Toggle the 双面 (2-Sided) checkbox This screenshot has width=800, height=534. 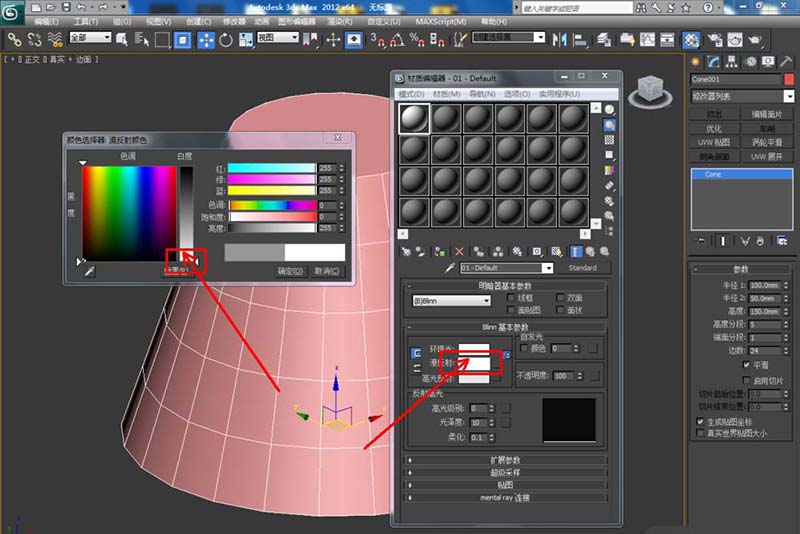click(x=559, y=297)
